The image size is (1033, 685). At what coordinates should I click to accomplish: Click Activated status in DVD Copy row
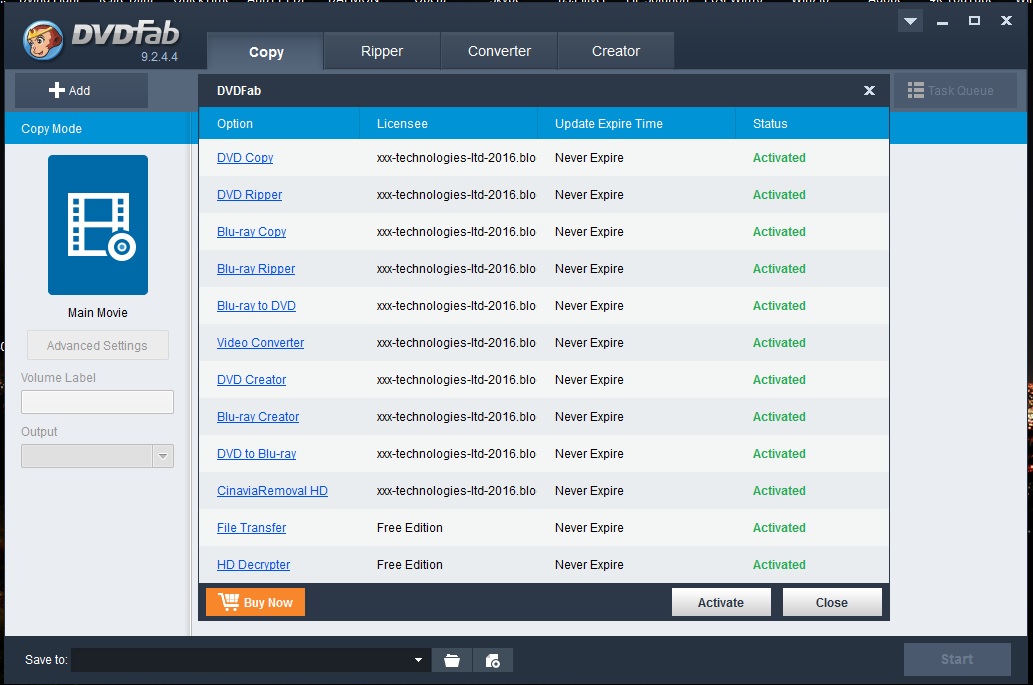point(779,157)
